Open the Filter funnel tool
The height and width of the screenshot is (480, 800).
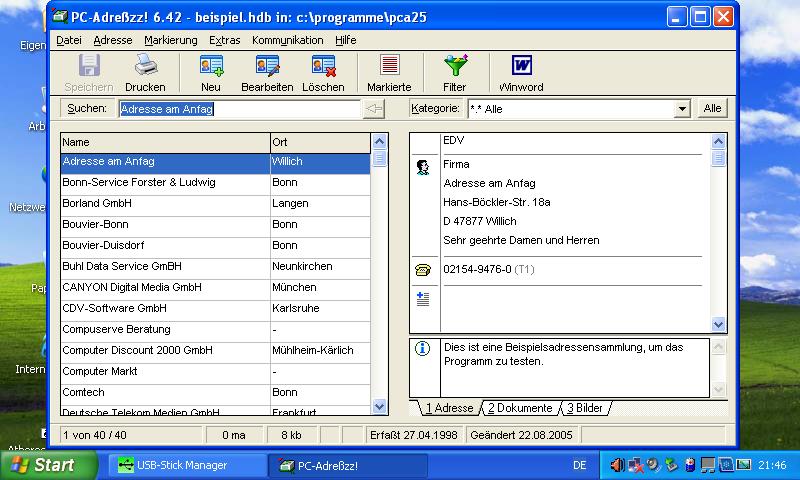coord(455,66)
